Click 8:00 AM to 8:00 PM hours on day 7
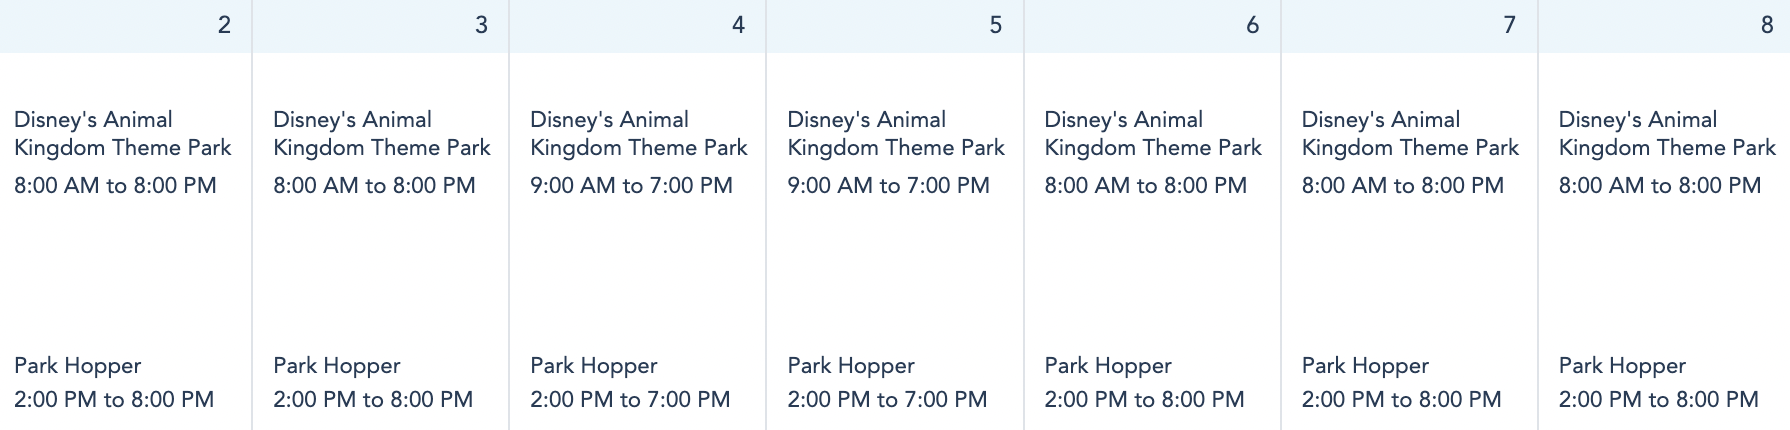The image size is (1790, 430). [1402, 186]
